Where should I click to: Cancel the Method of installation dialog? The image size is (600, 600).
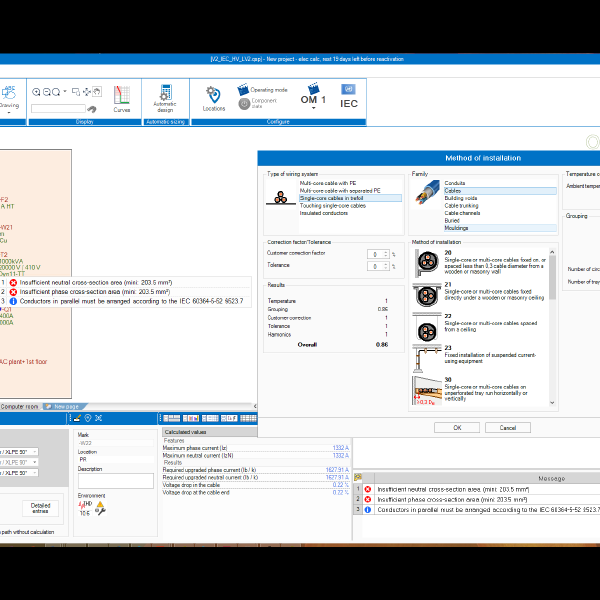click(x=508, y=427)
